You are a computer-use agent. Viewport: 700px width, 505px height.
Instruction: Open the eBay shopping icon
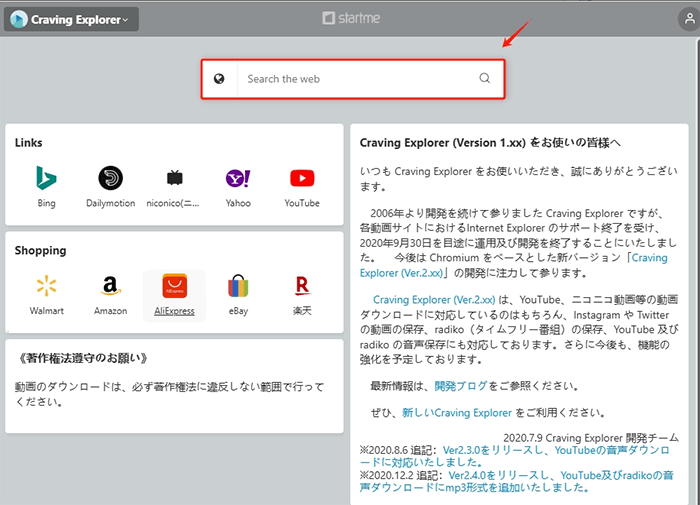click(238, 286)
